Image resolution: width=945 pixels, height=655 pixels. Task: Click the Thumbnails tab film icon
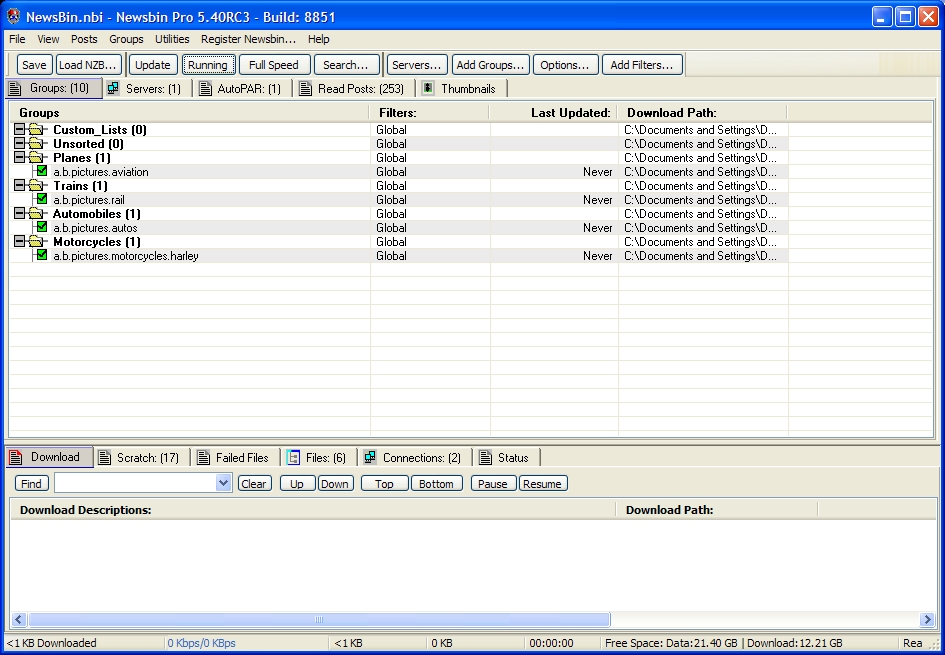click(x=428, y=89)
